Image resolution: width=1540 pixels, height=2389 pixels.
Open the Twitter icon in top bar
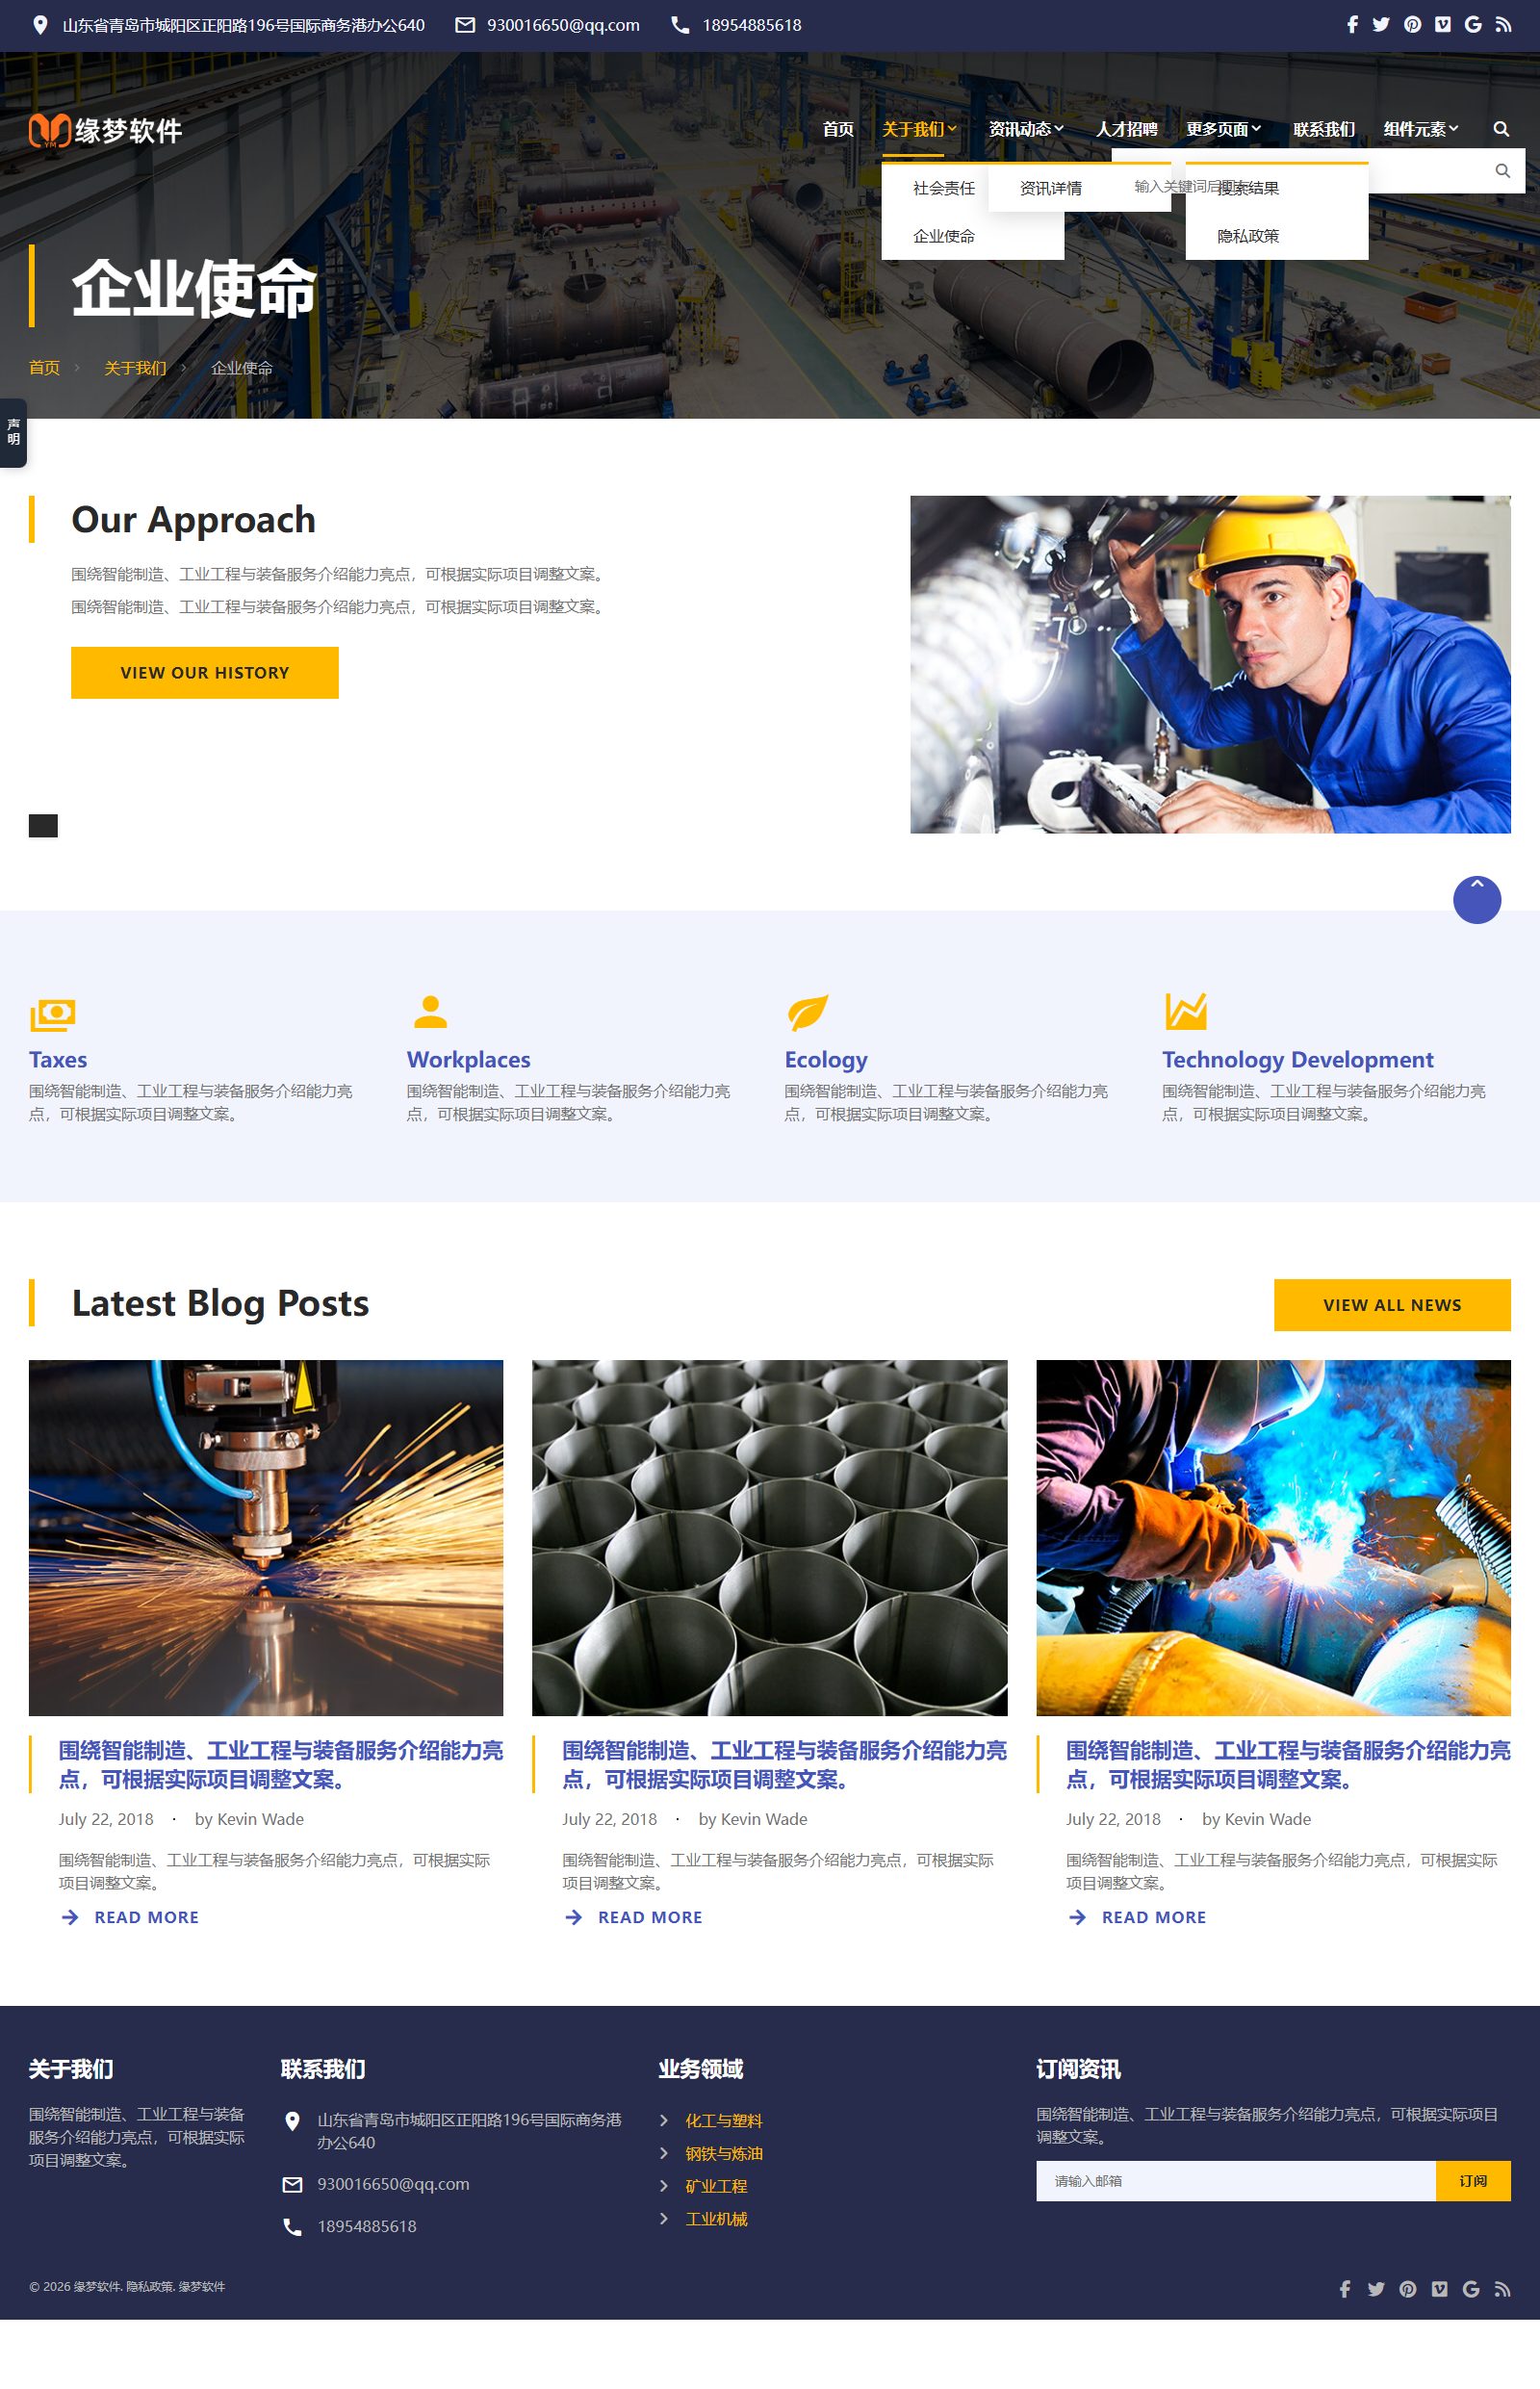1381,25
